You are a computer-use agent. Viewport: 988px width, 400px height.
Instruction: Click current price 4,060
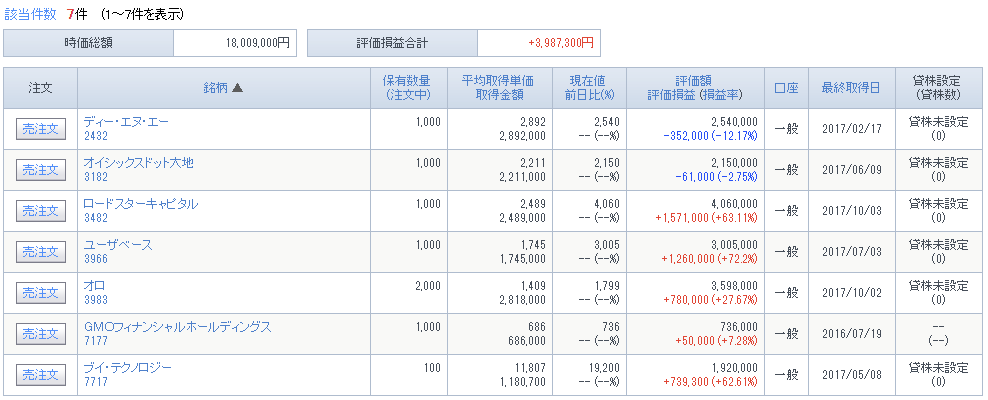pos(607,203)
